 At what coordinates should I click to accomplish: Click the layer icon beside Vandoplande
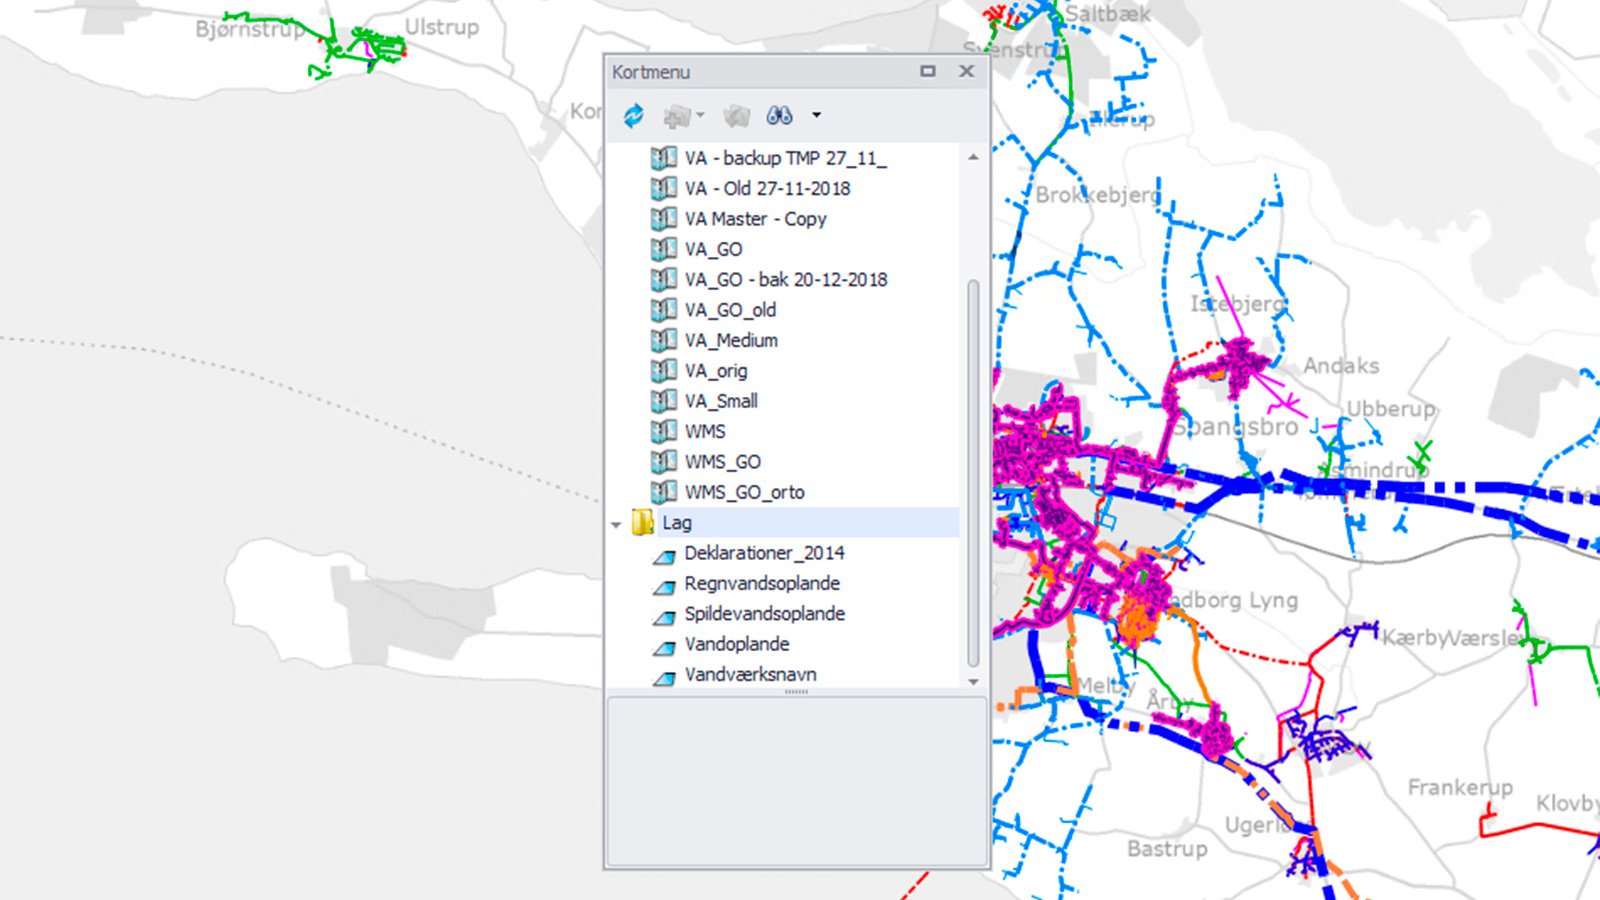[663, 646]
